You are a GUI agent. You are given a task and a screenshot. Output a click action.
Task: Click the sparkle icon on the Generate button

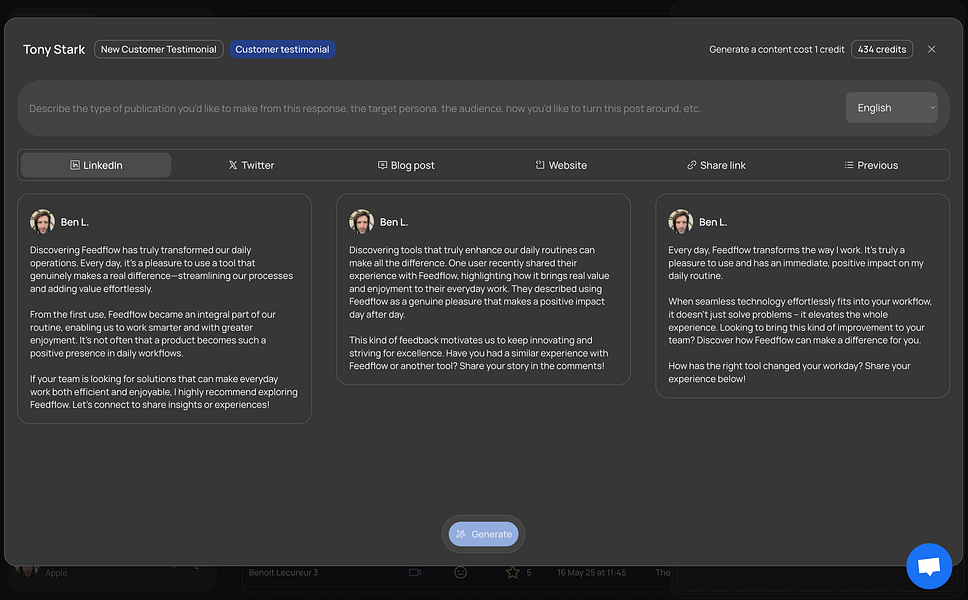[461, 534]
